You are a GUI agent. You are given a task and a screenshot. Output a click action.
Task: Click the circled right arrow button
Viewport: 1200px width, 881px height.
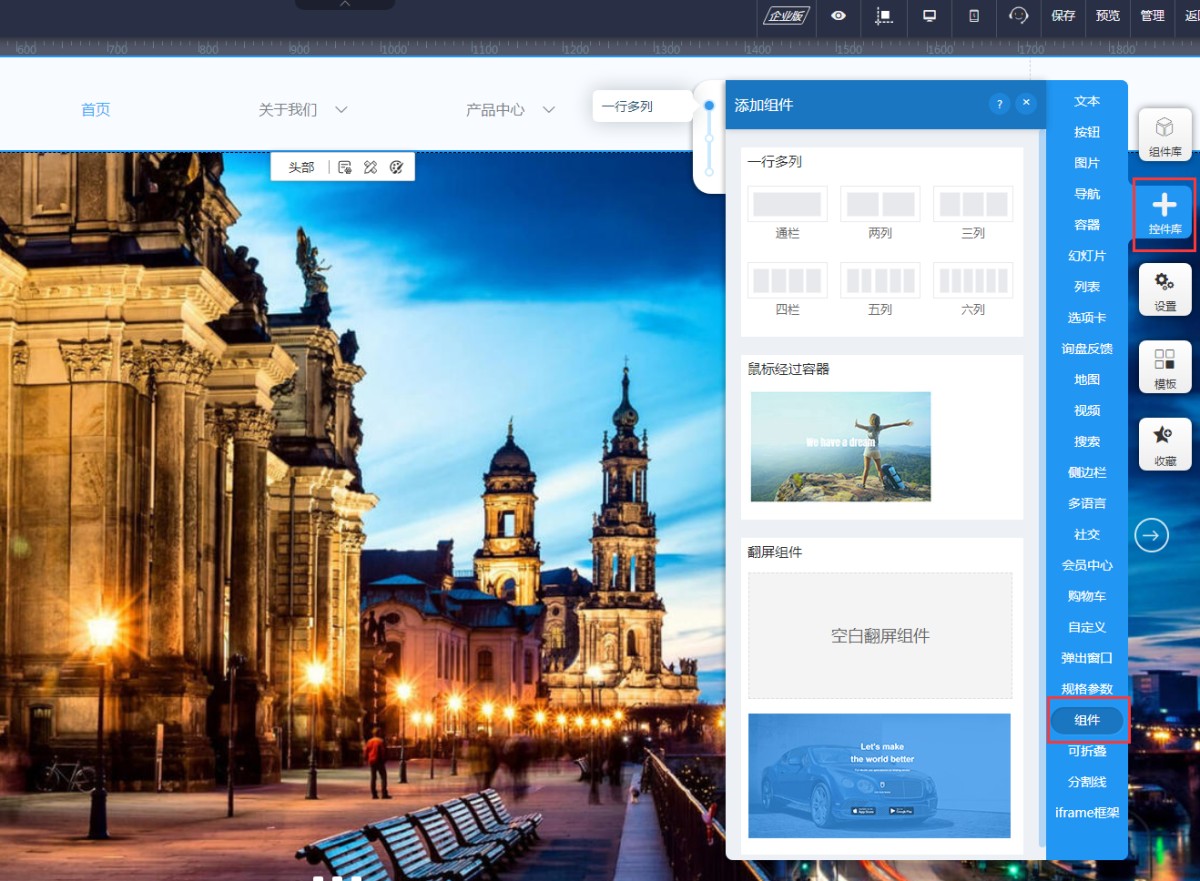point(1151,535)
